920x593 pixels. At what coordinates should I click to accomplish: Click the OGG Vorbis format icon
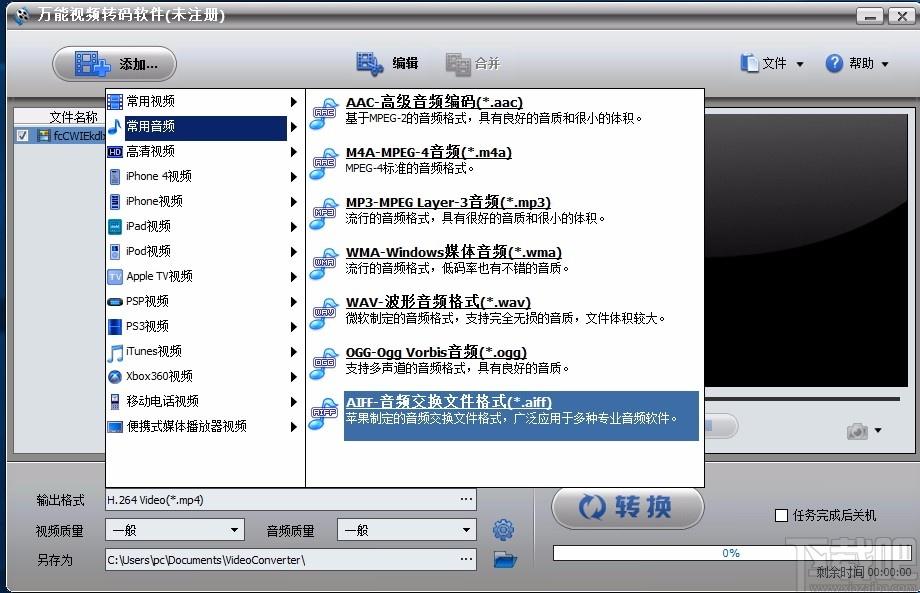click(x=323, y=363)
